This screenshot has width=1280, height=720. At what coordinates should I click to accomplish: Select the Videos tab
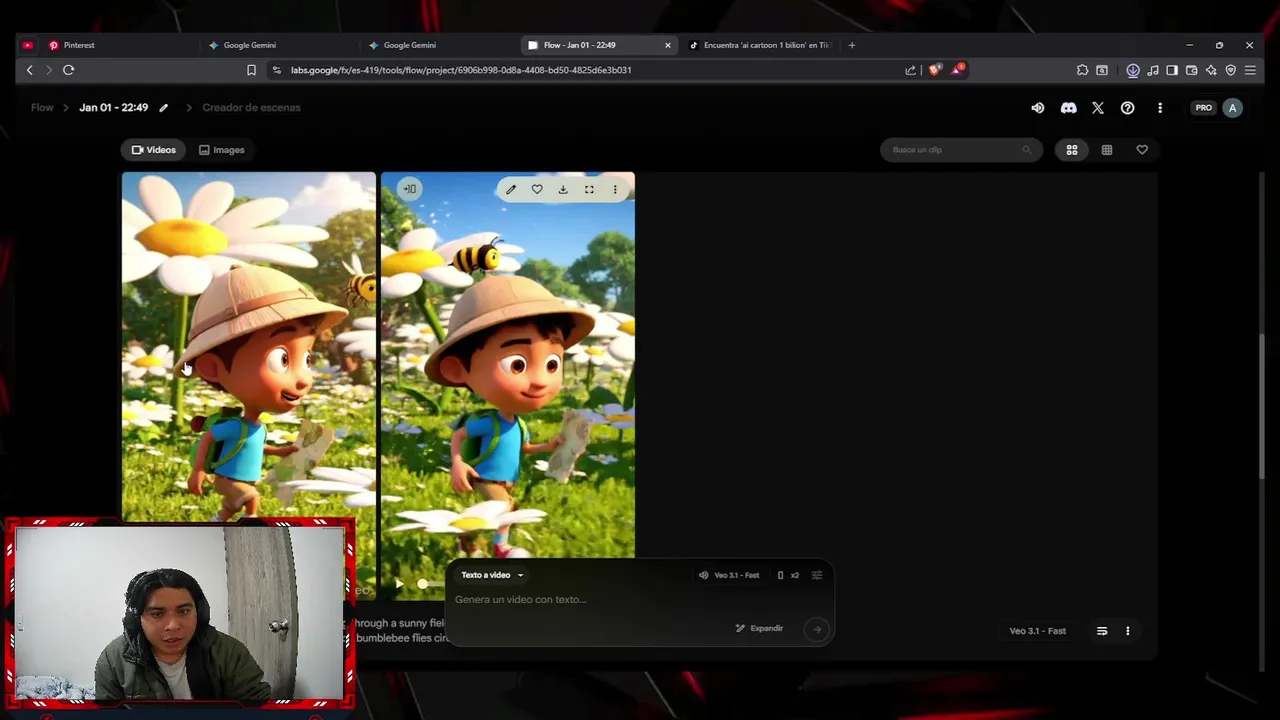(154, 150)
